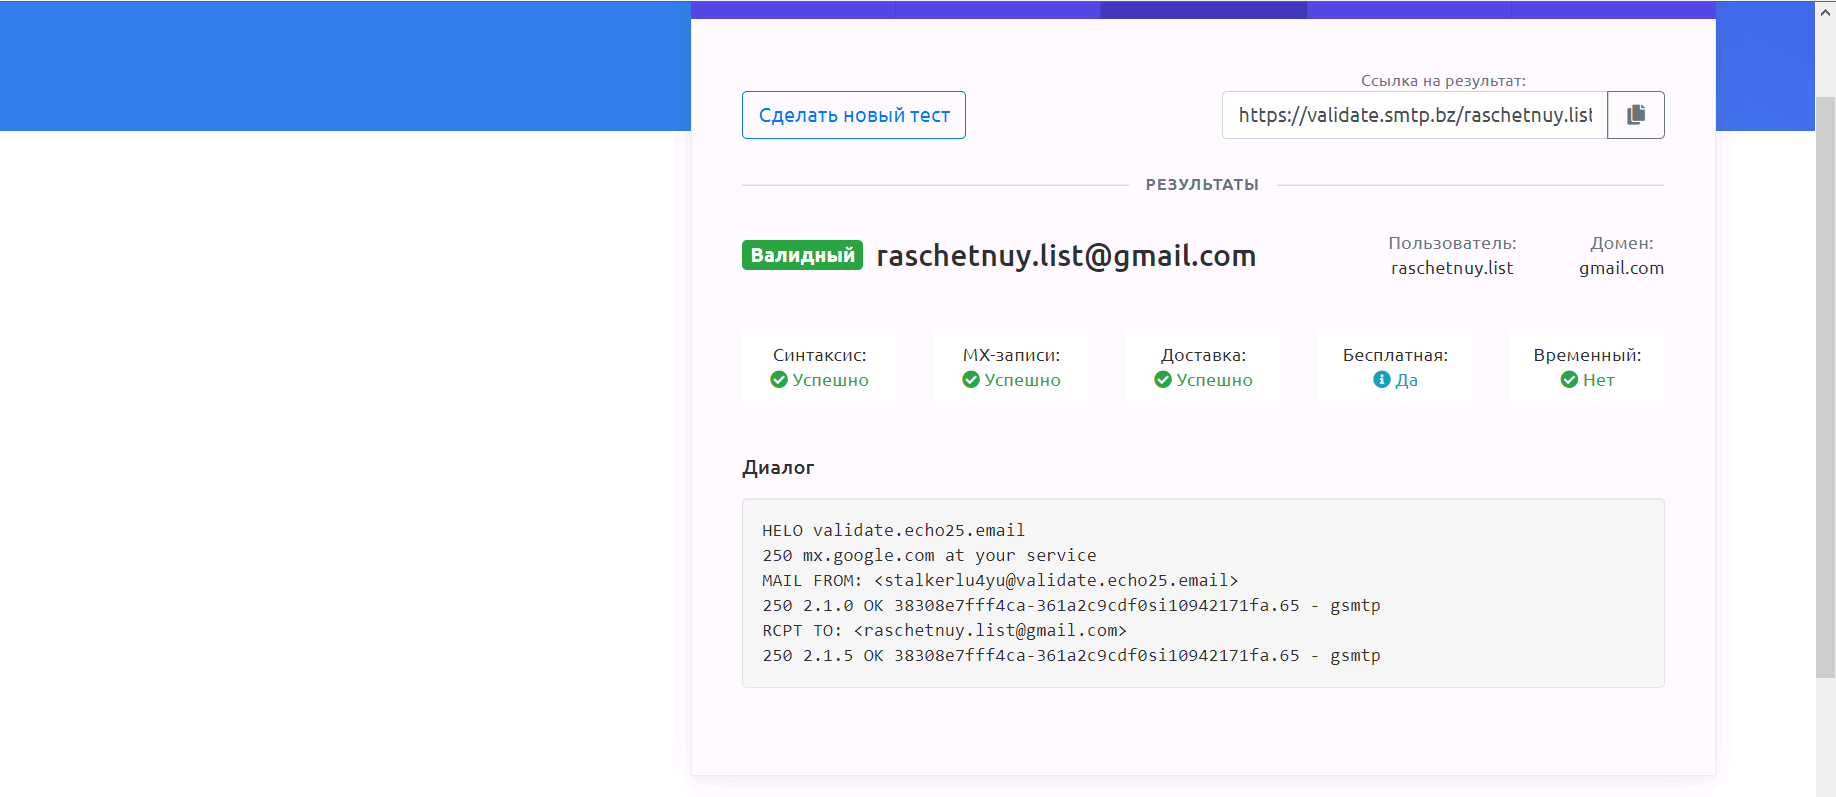This screenshot has width=1836, height=797.
Task: Click the Временный label
Action: coord(1587,355)
